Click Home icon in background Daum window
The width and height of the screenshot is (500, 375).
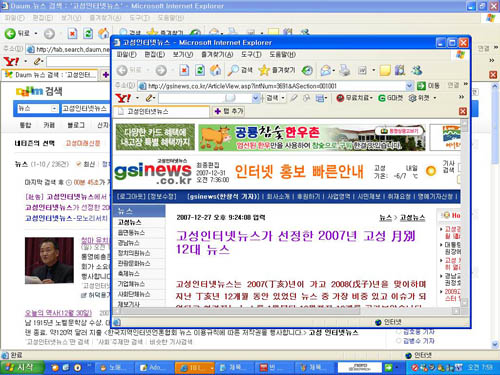(x=104, y=33)
